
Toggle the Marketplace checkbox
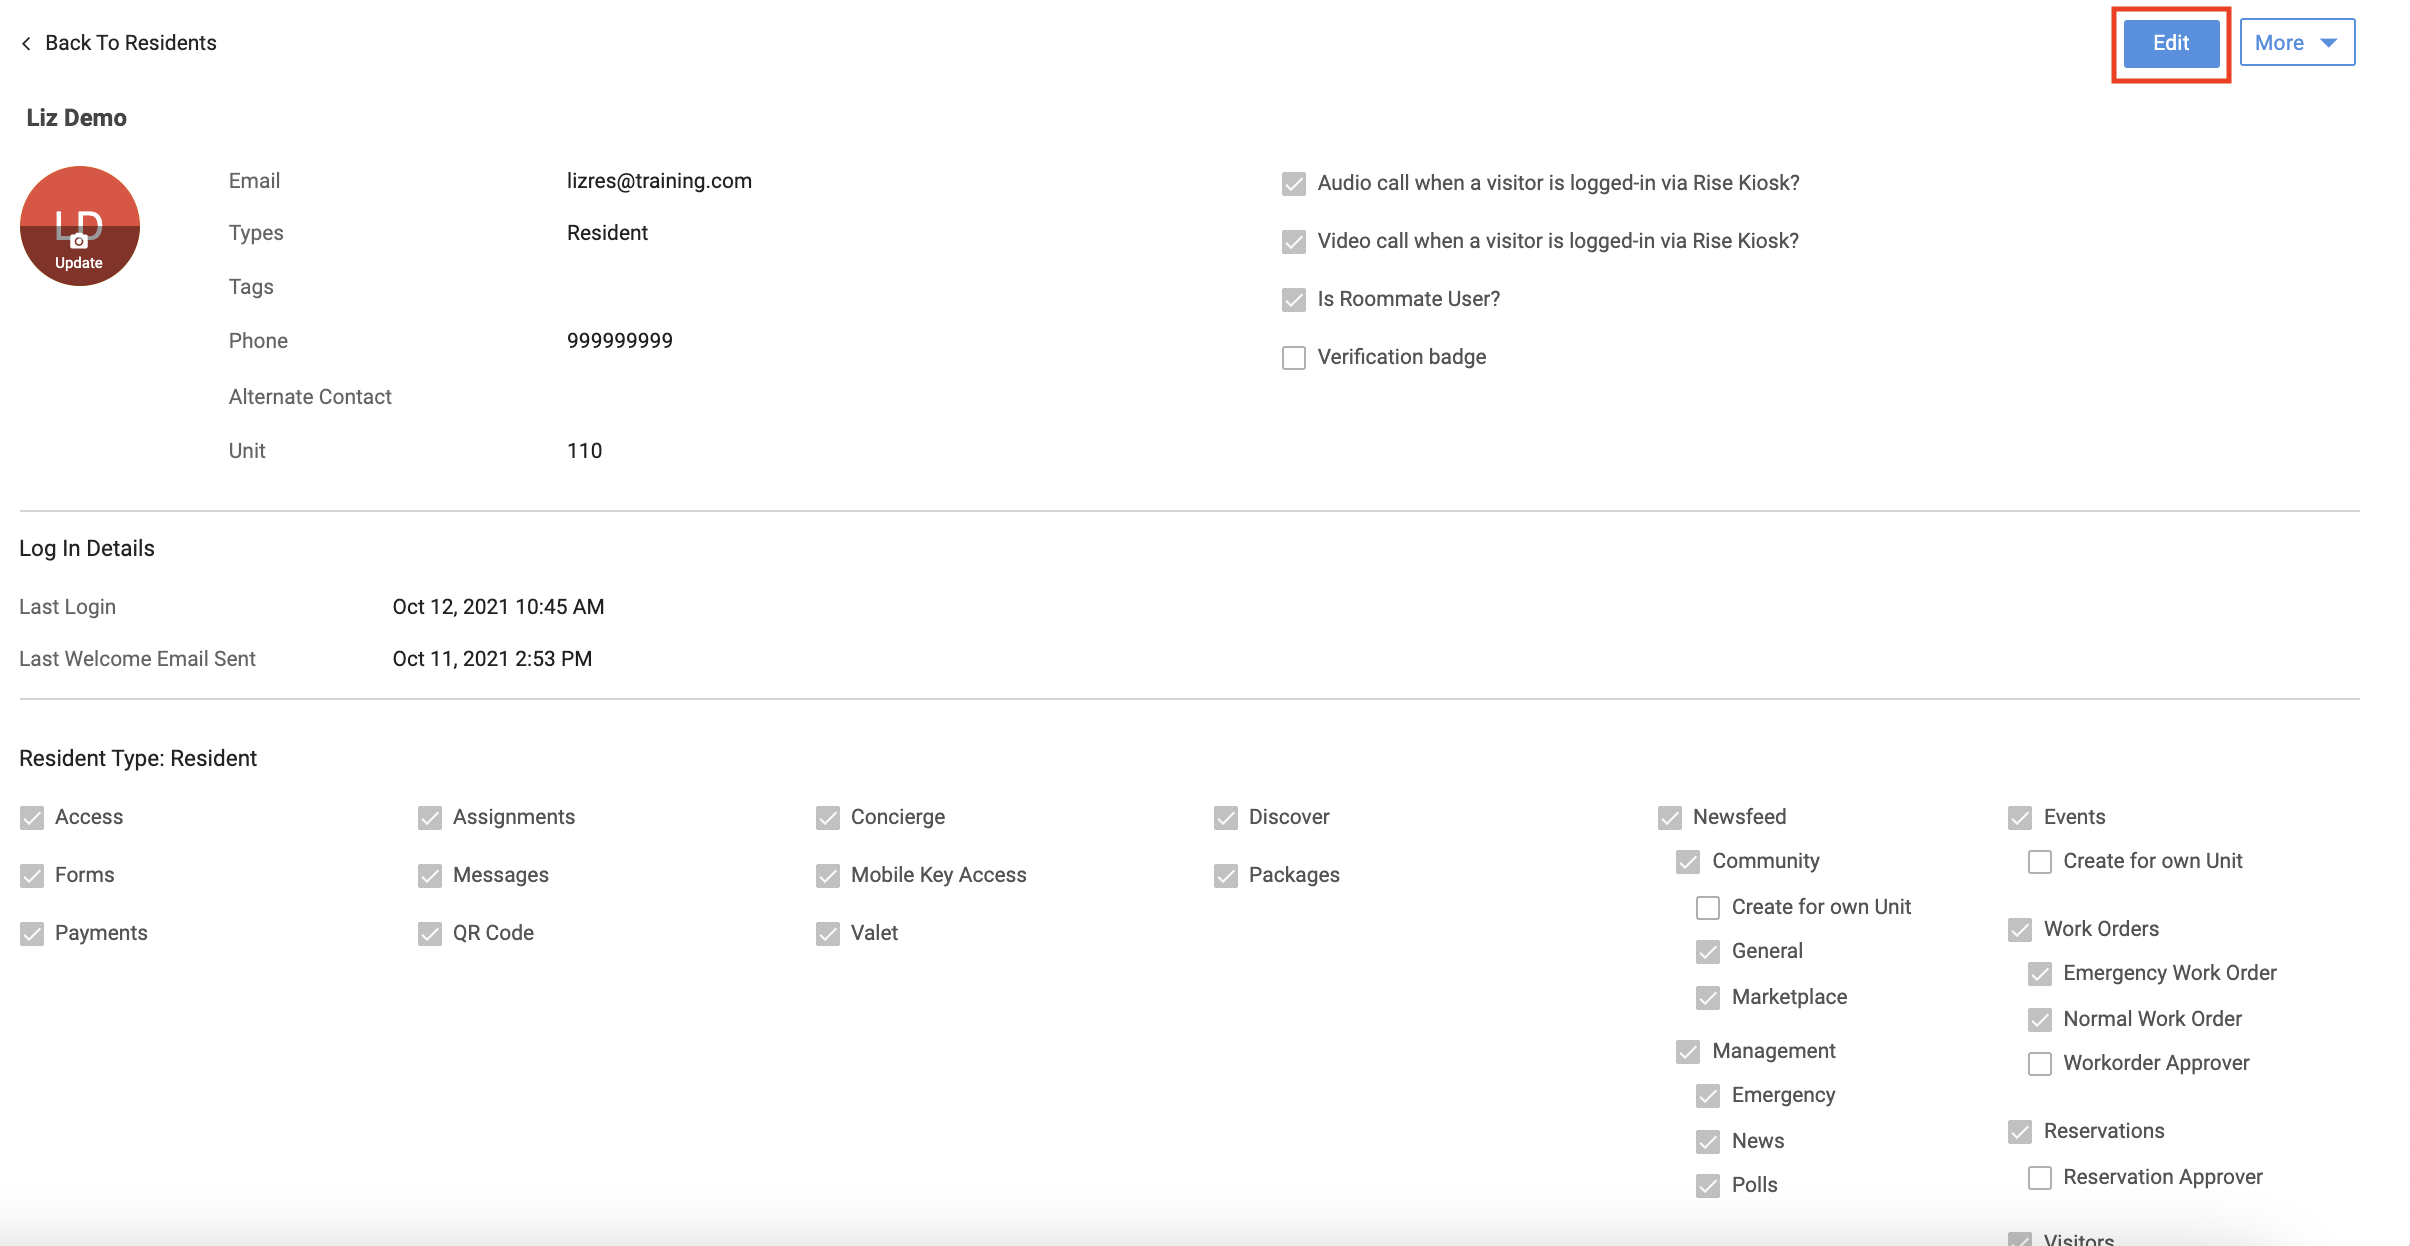click(x=1708, y=998)
